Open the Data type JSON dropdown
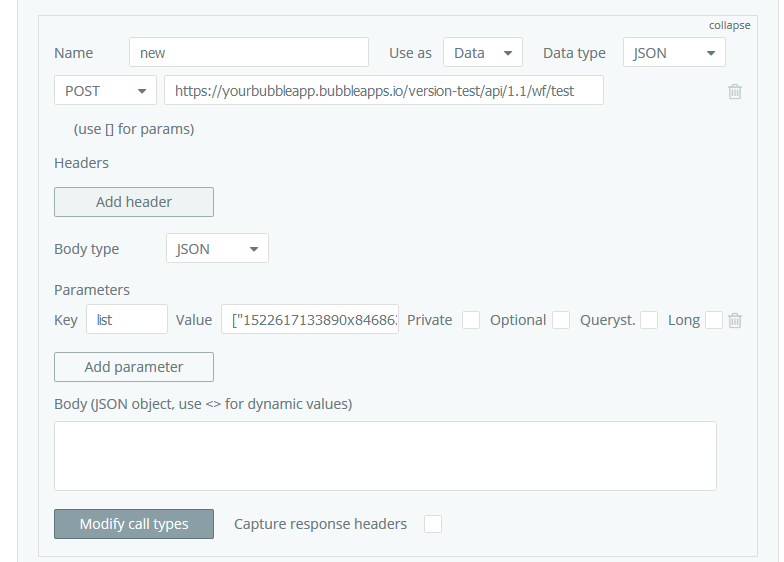The image size is (784, 562). pos(674,53)
